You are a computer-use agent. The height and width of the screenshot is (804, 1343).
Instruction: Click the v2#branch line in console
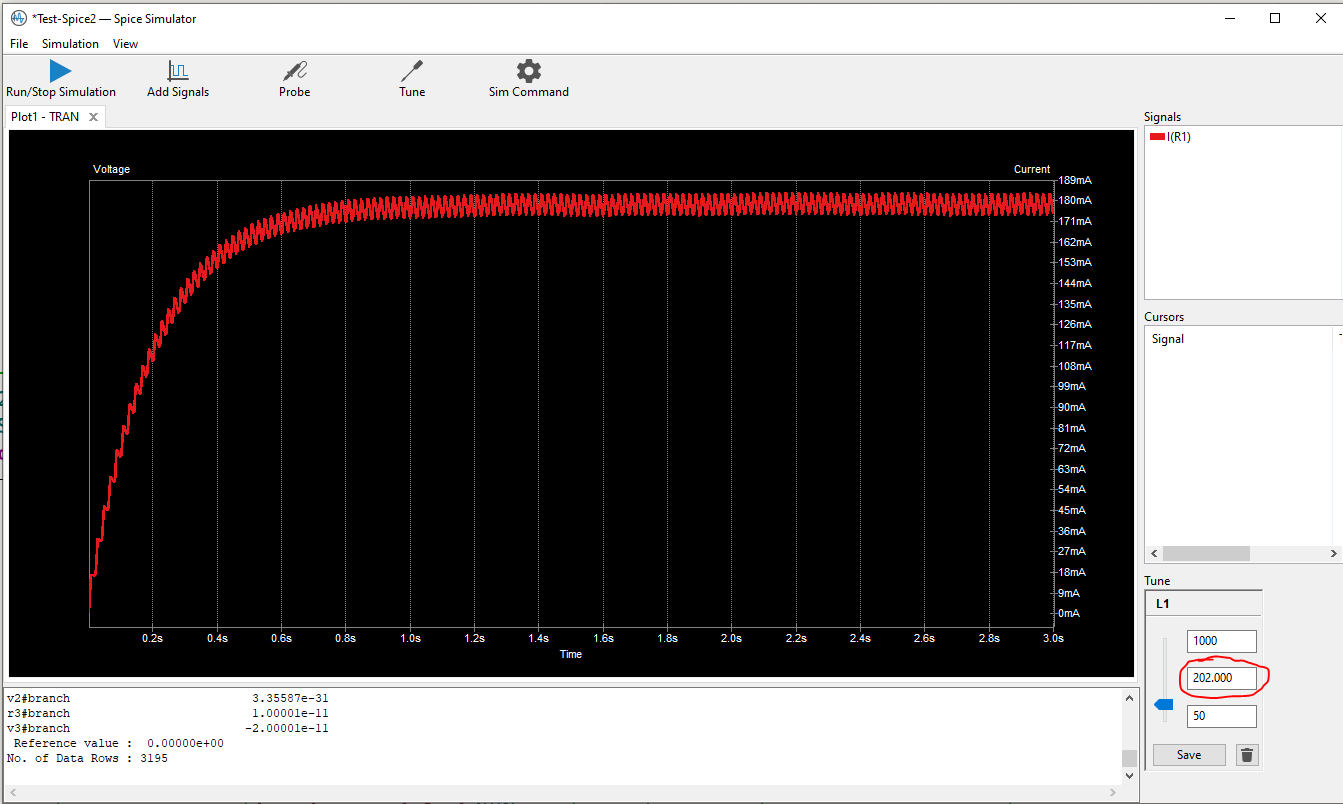pyautogui.click(x=168, y=698)
